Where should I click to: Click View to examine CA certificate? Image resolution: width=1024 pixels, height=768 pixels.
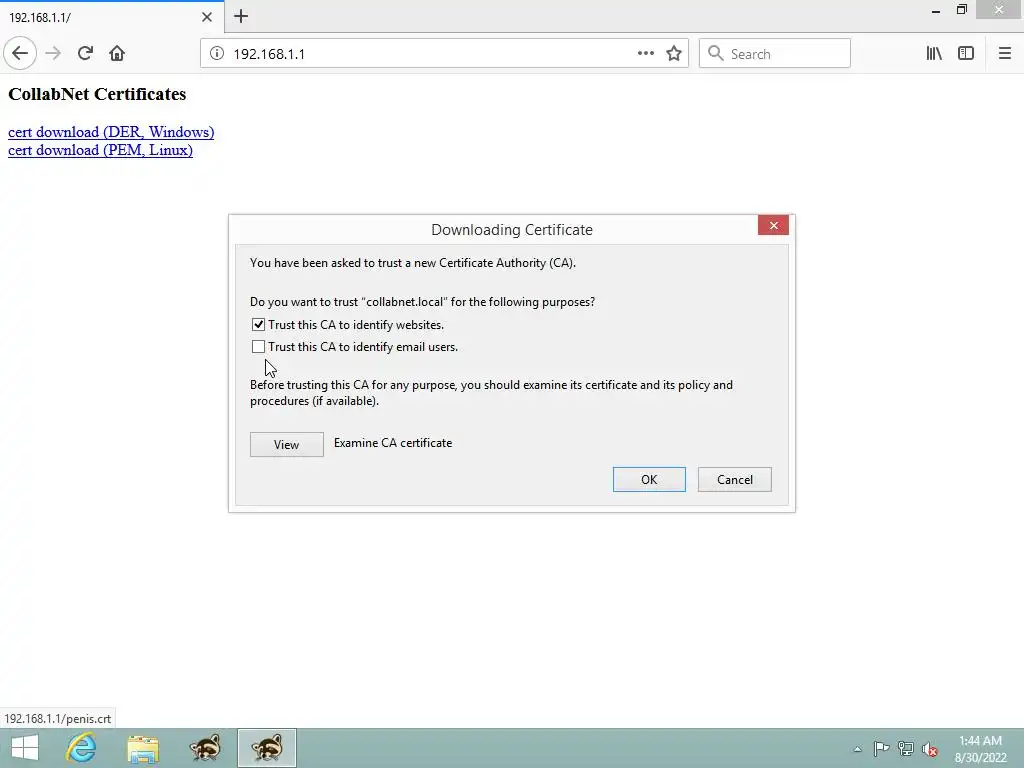click(287, 445)
